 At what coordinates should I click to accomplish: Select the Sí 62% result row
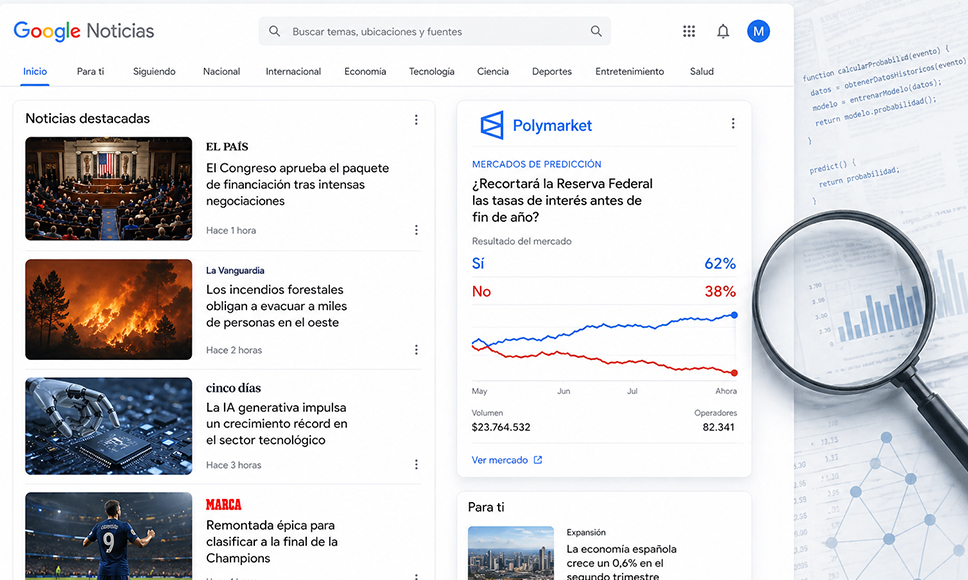pos(604,263)
